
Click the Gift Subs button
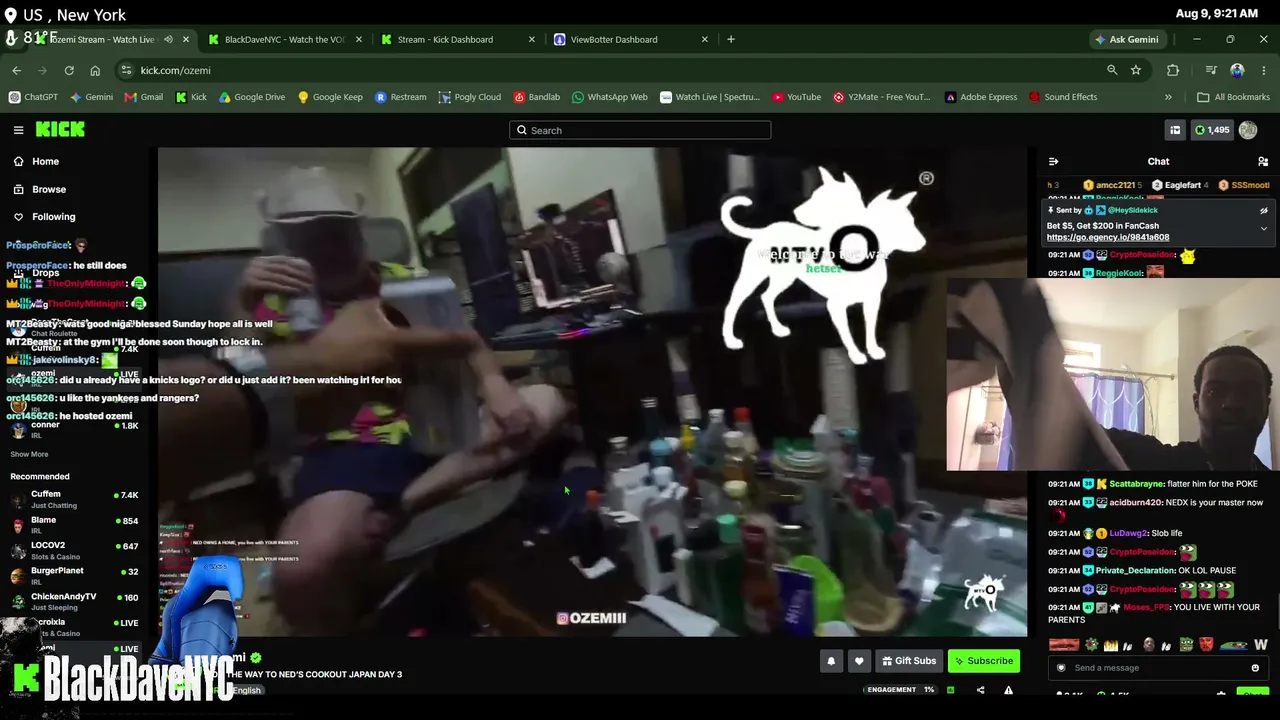[x=909, y=661]
